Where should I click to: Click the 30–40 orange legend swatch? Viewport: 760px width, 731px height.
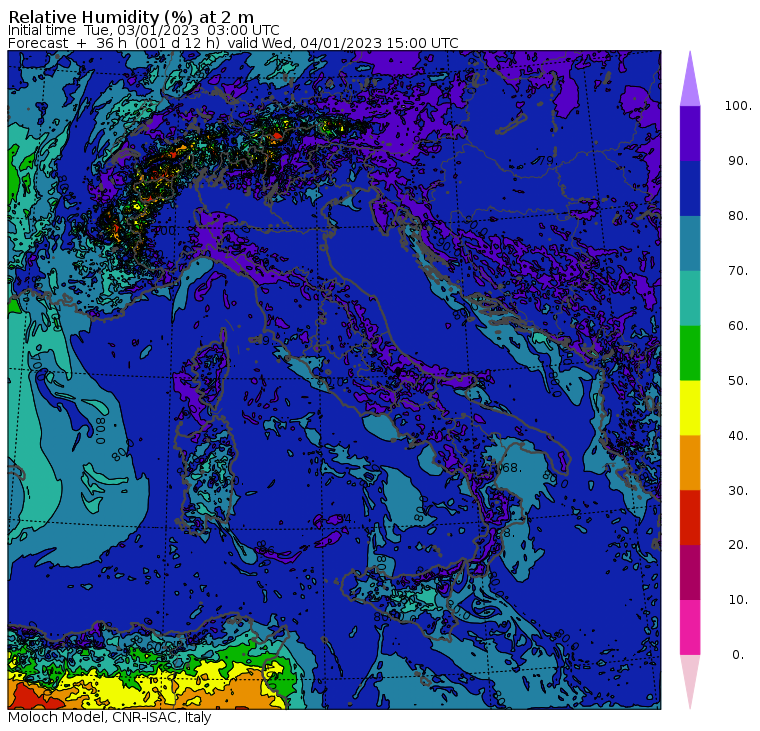click(x=690, y=463)
